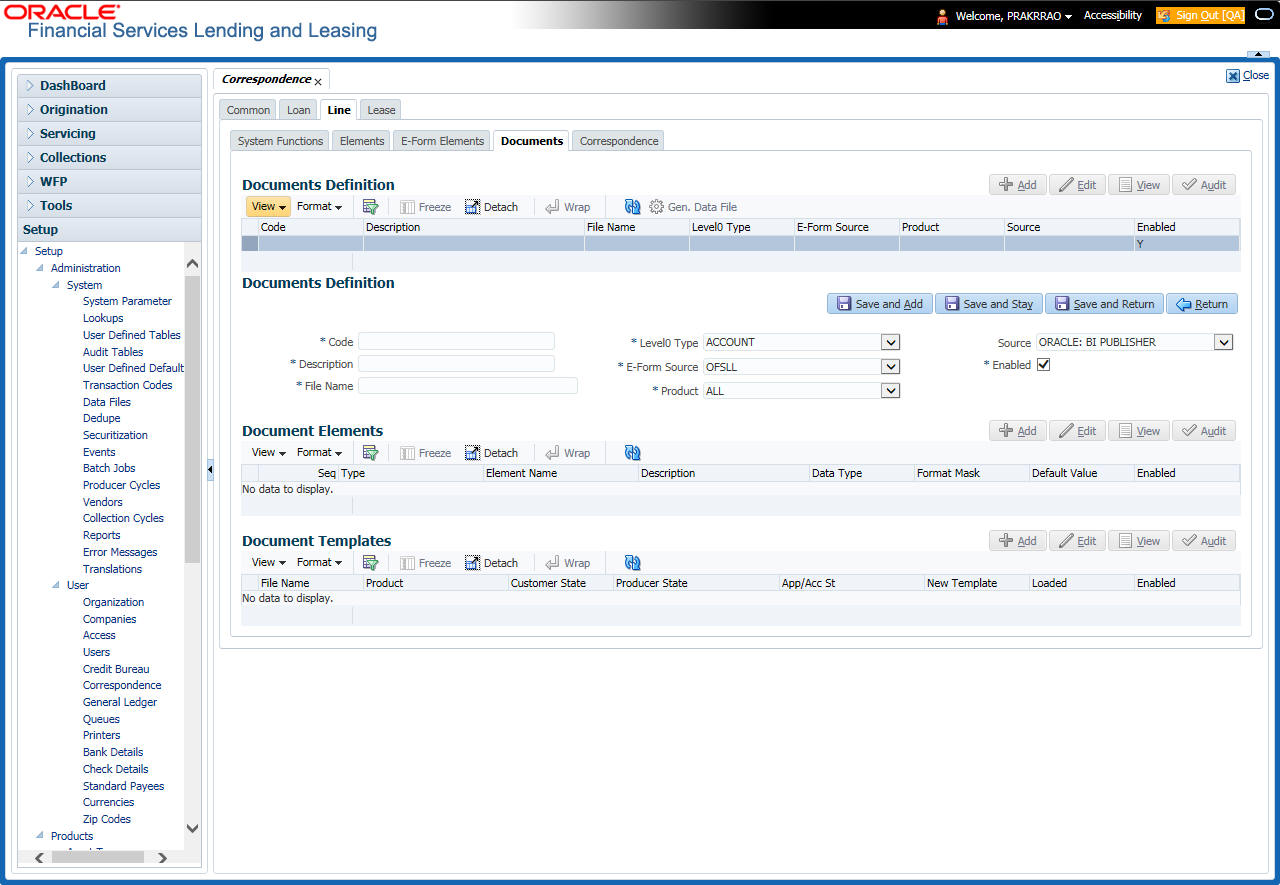
Task: Detach the Documents Definition table
Action: (x=491, y=207)
